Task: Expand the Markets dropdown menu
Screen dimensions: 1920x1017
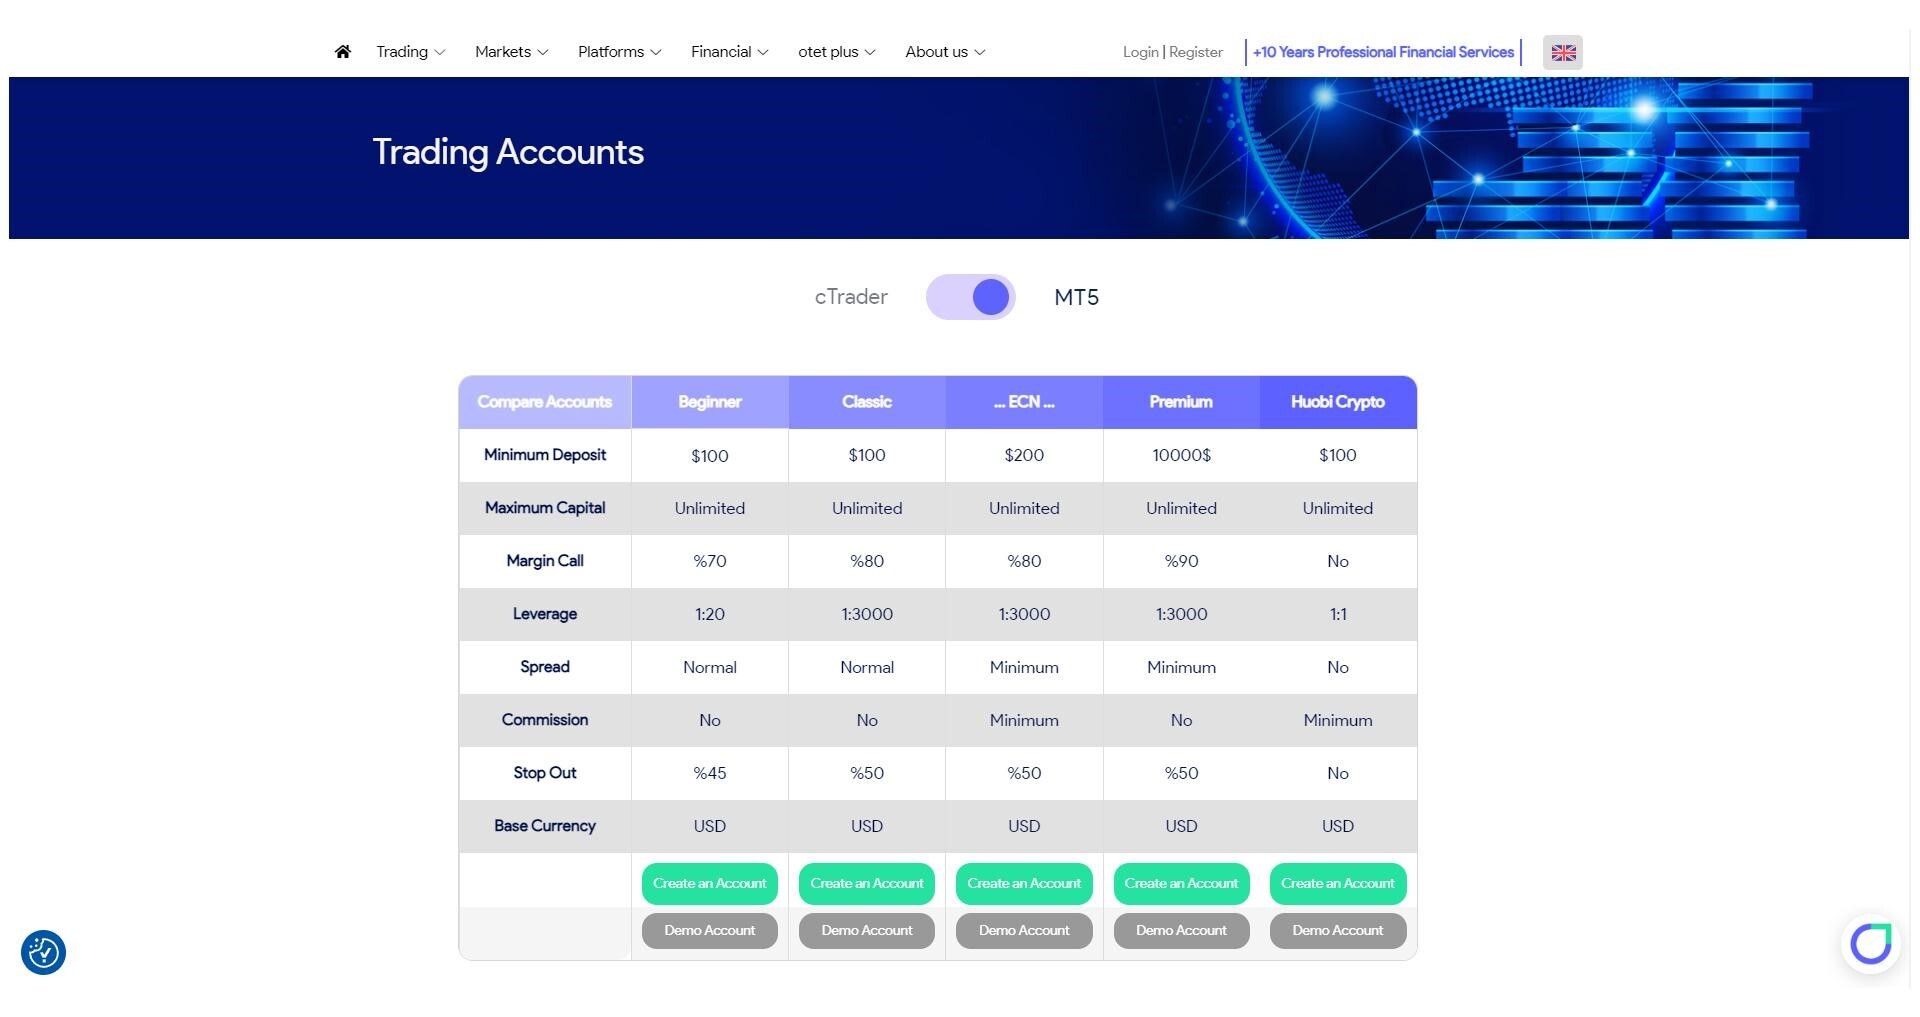Action: coord(511,52)
